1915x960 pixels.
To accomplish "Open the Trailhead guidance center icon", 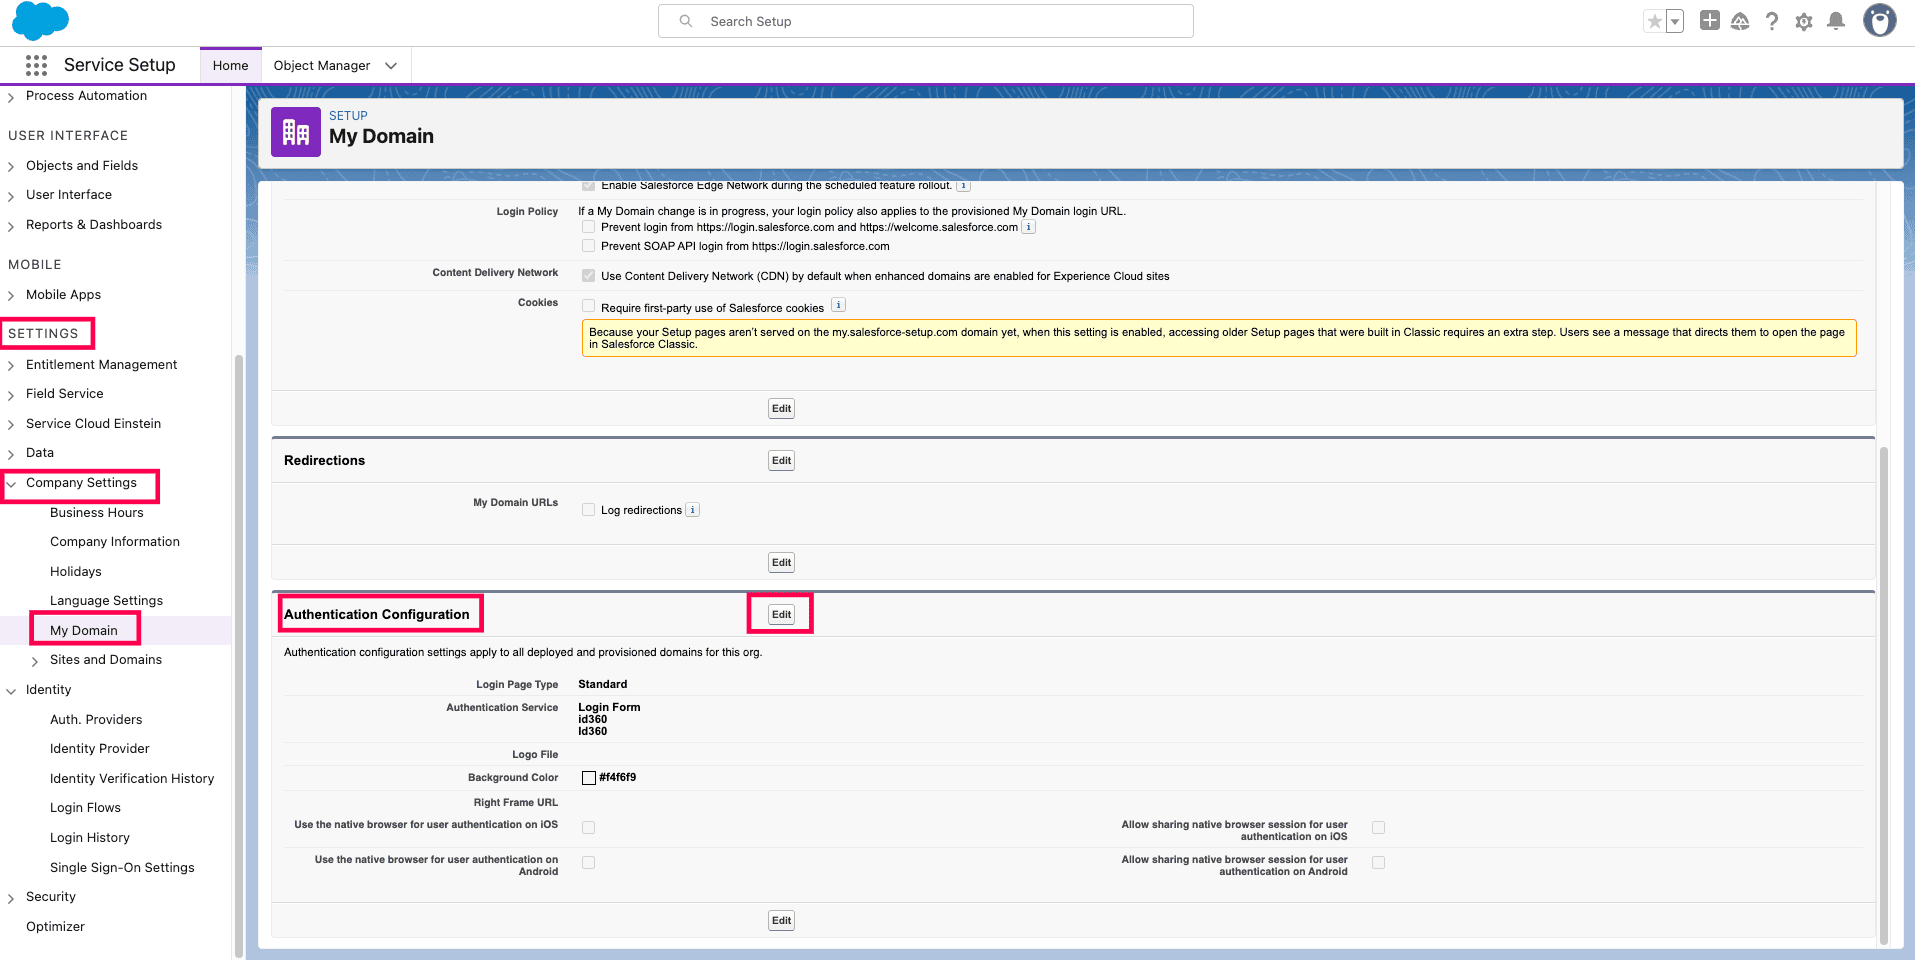I will [x=1740, y=21].
